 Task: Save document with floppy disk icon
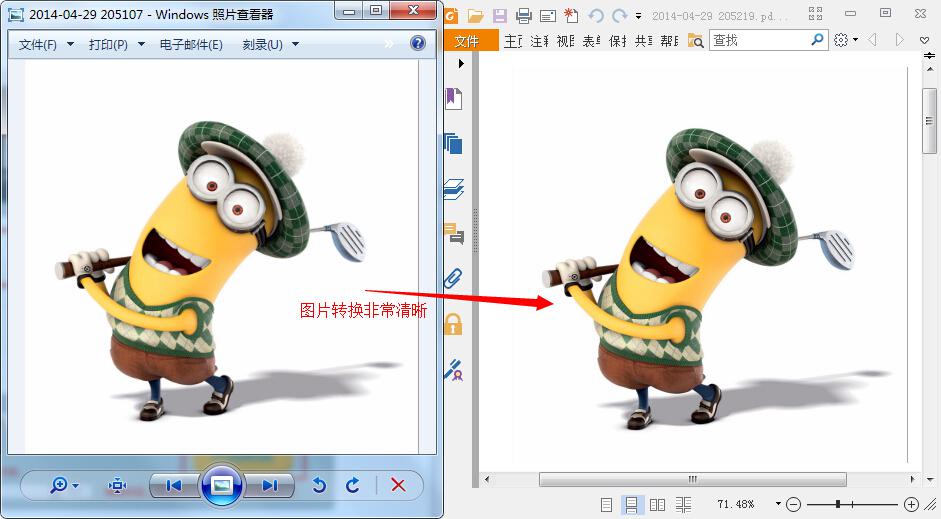point(499,16)
